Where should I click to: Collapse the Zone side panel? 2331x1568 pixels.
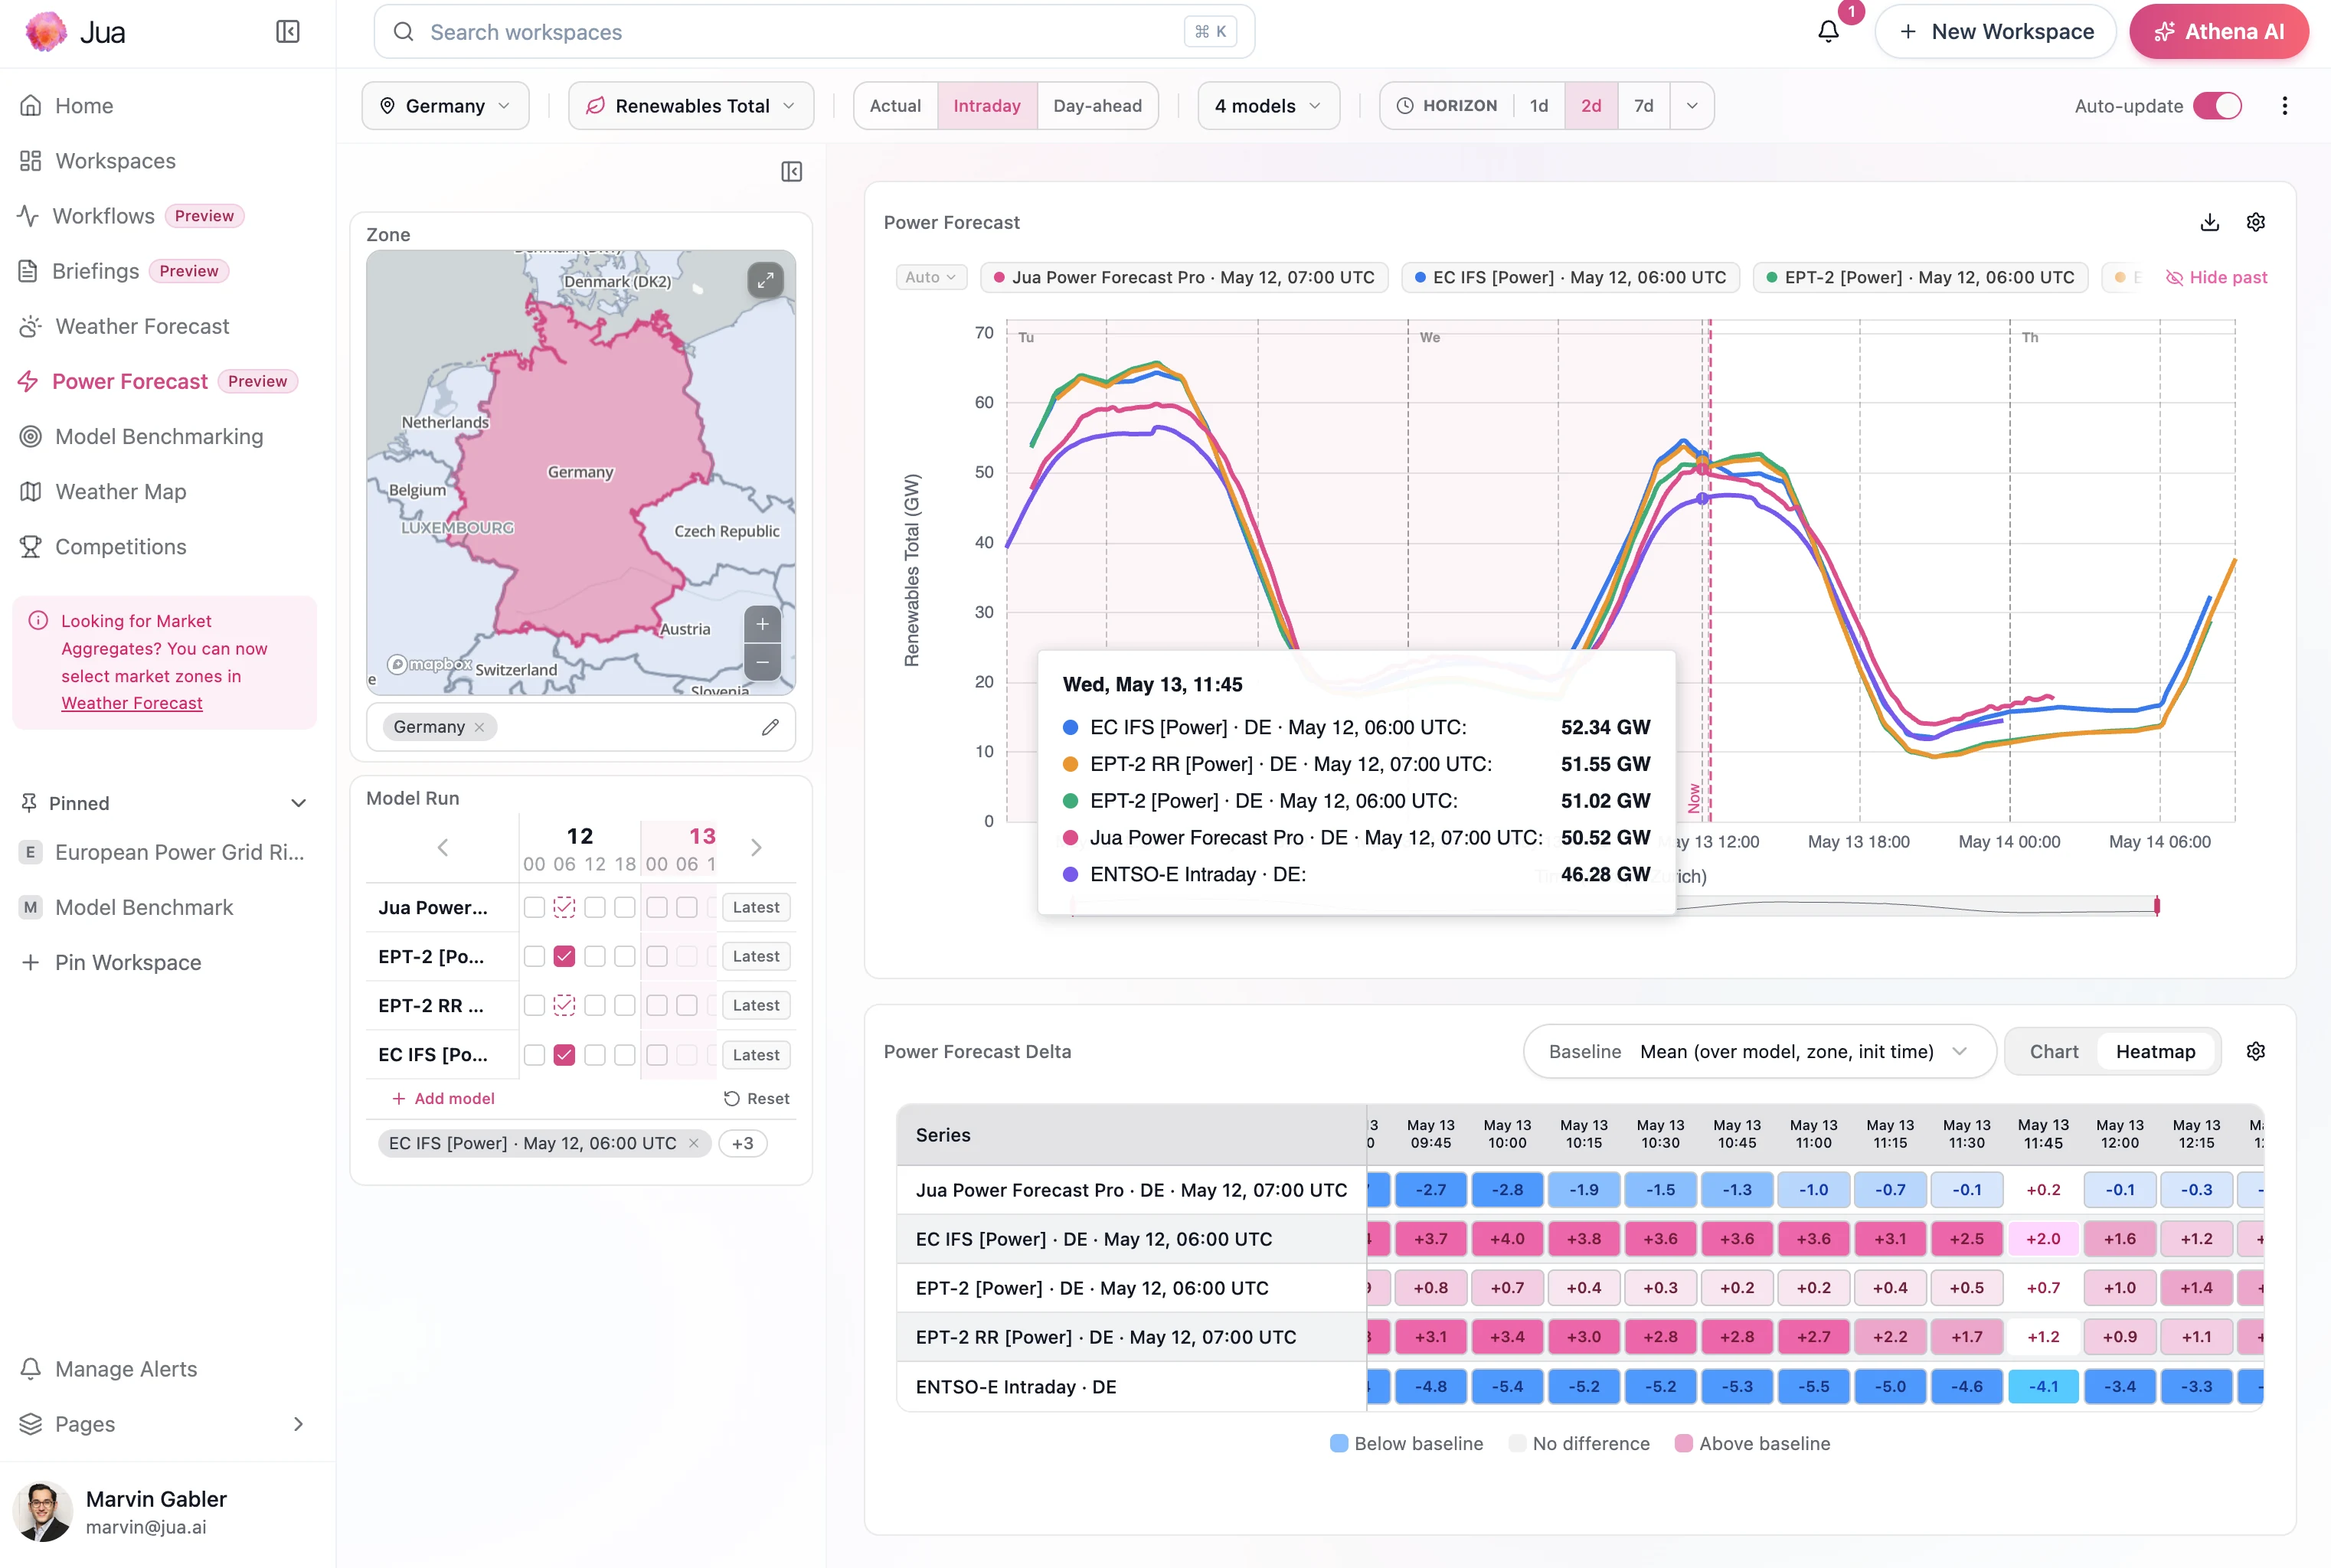[x=791, y=172]
